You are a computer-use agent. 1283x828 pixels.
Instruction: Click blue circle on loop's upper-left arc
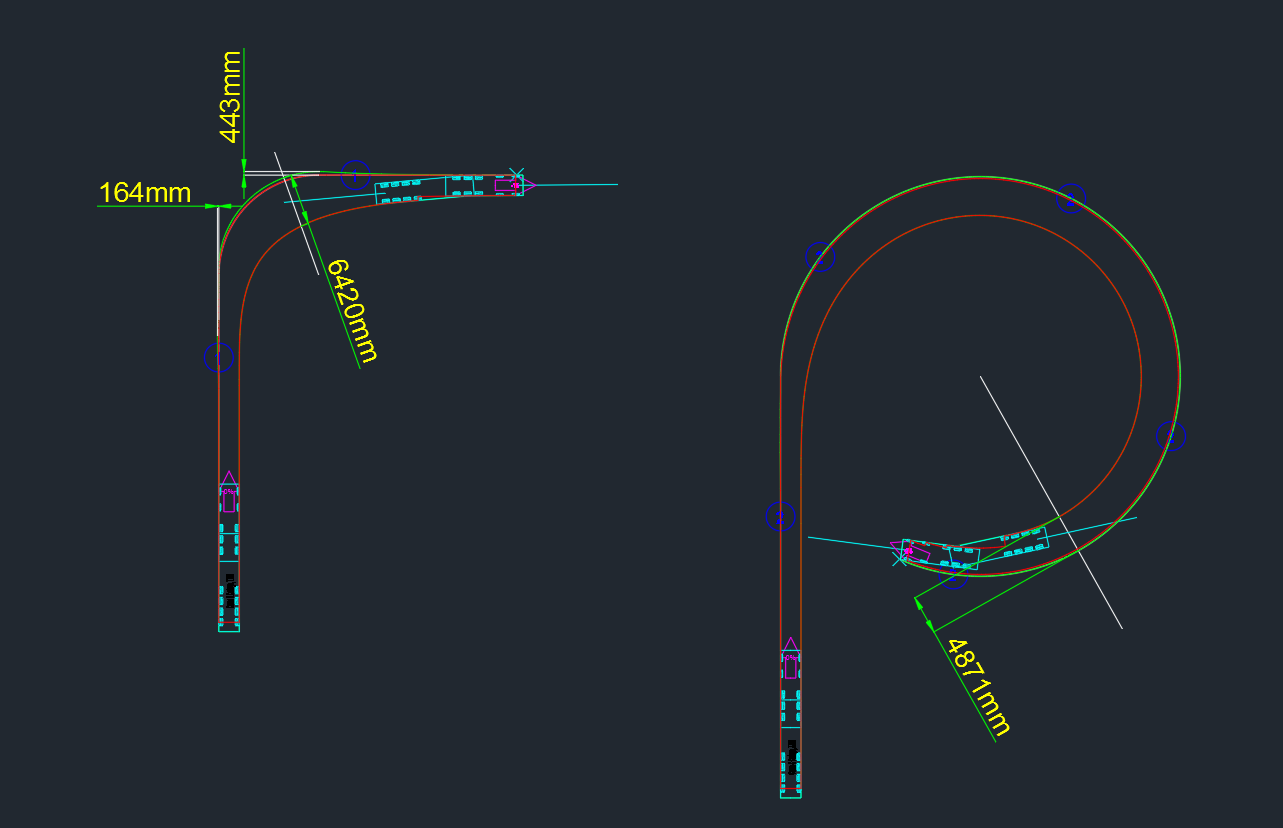[x=820, y=256]
